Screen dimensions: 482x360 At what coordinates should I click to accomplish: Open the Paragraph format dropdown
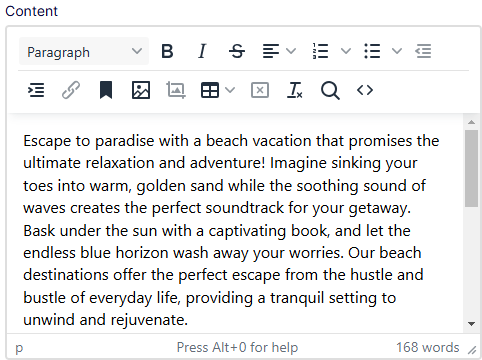point(84,51)
